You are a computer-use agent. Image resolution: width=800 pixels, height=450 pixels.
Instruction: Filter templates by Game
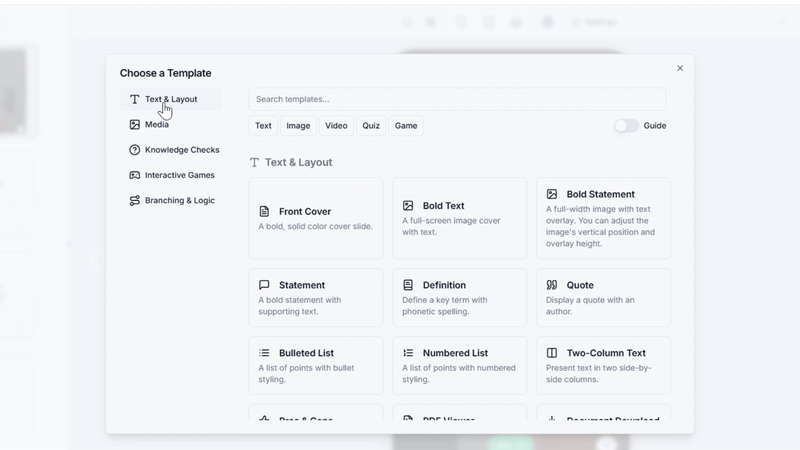pos(406,126)
